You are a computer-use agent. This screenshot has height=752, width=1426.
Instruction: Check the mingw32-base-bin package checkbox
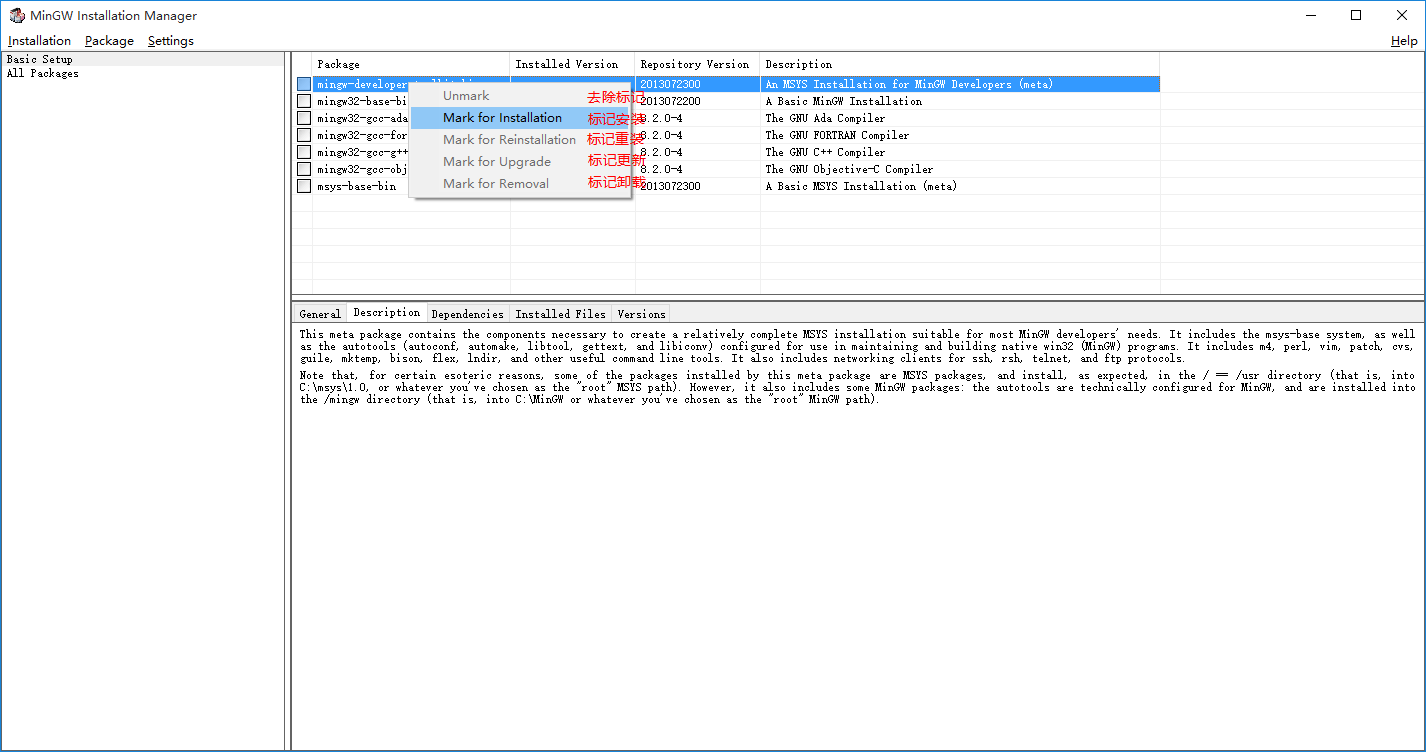point(303,100)
